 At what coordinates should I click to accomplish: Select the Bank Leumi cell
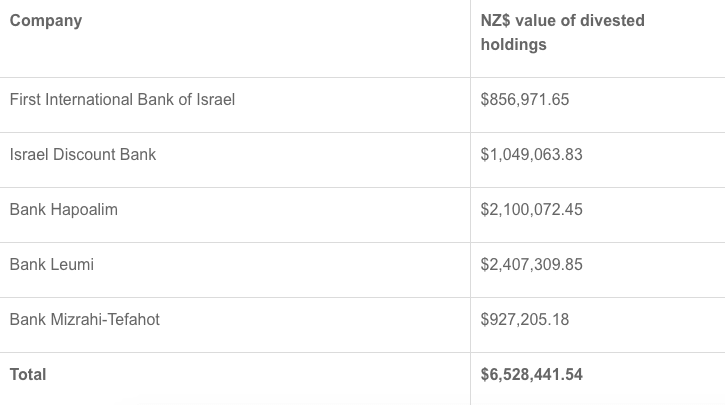(51, 265)
